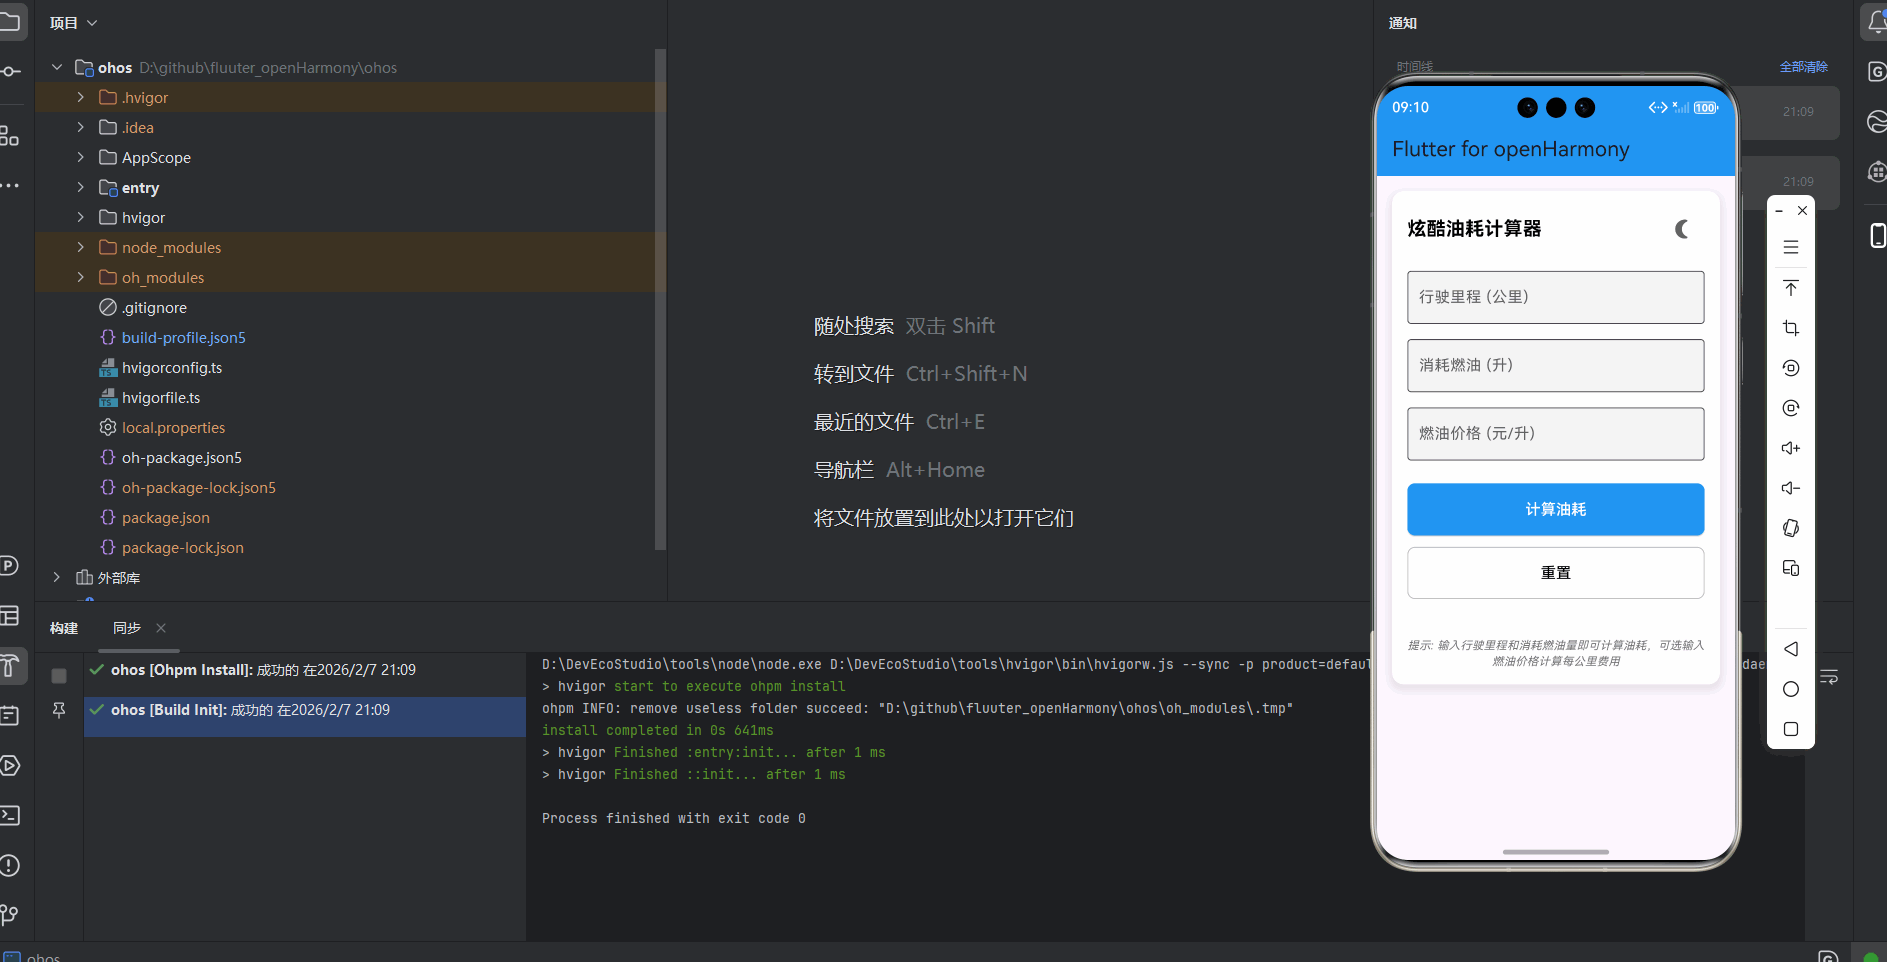Viewport: 1887px width, 962px height.
Task: Click the 计算油耗 button
Action: point(1555,510)
